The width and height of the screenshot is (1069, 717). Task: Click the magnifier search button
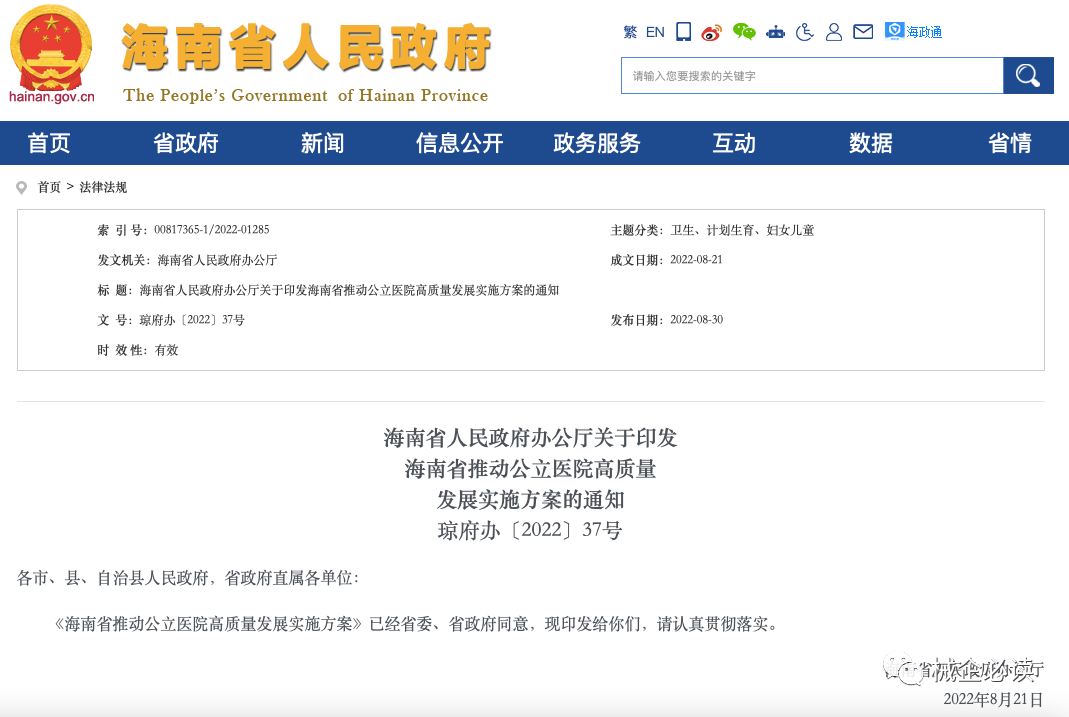tap(1028, 76)
